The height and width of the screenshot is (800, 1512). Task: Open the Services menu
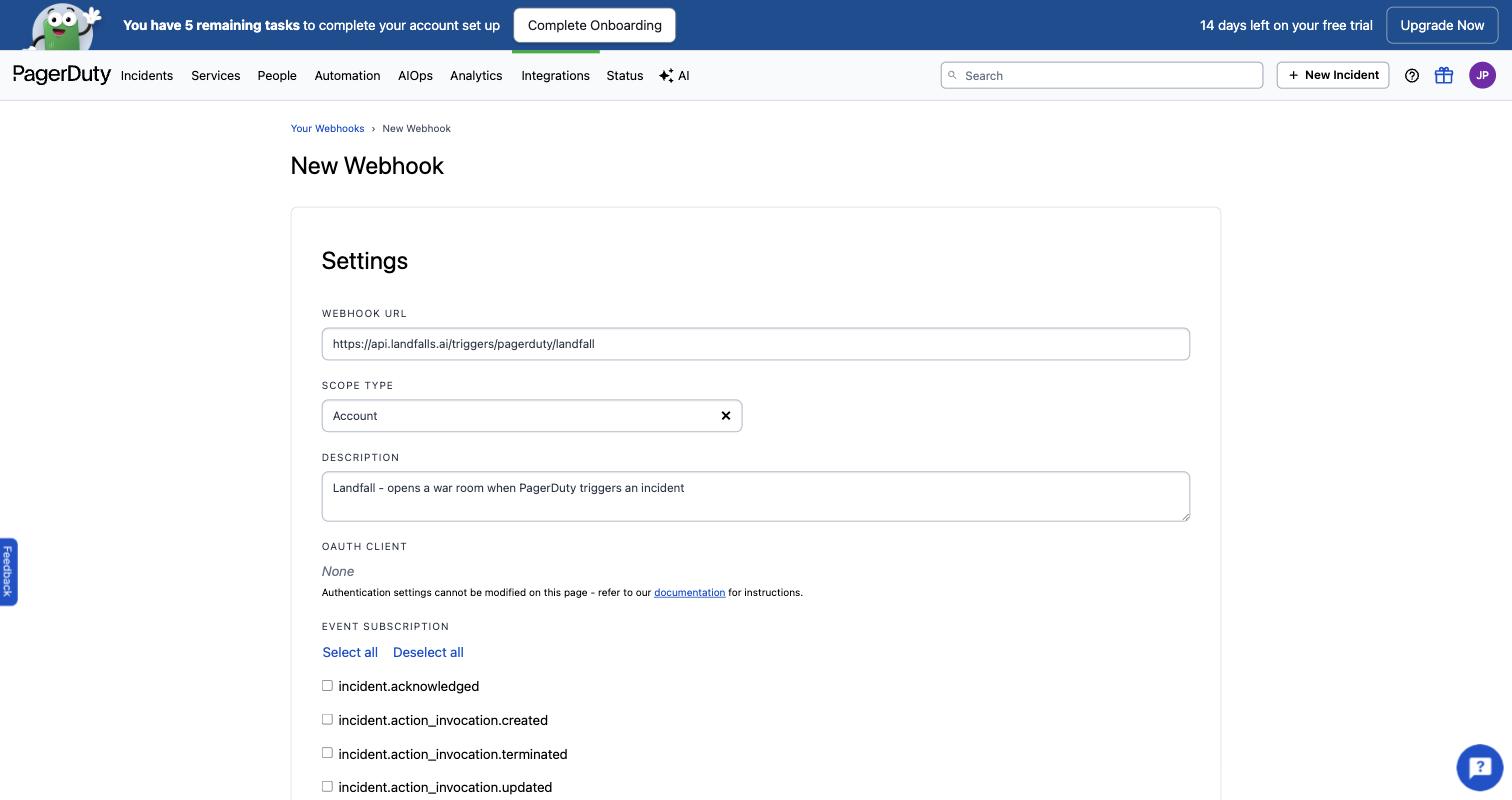pyautogui.click(x=216, y=76)
